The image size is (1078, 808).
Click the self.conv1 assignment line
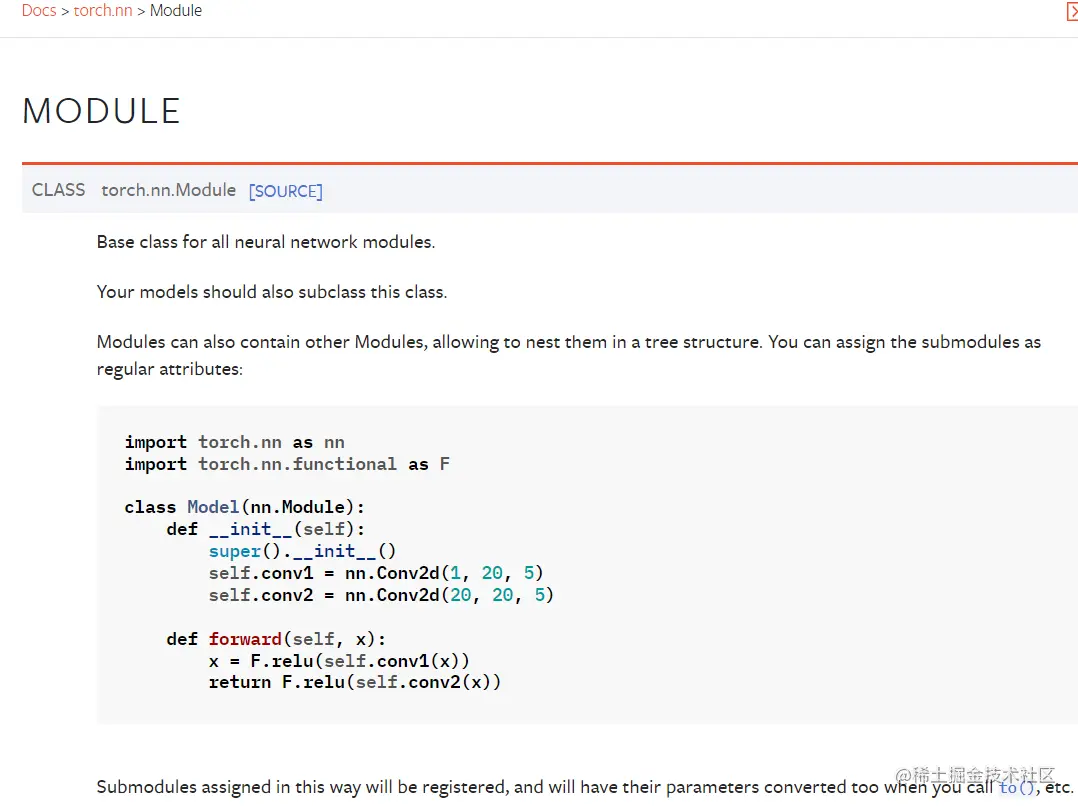point(376,574)
